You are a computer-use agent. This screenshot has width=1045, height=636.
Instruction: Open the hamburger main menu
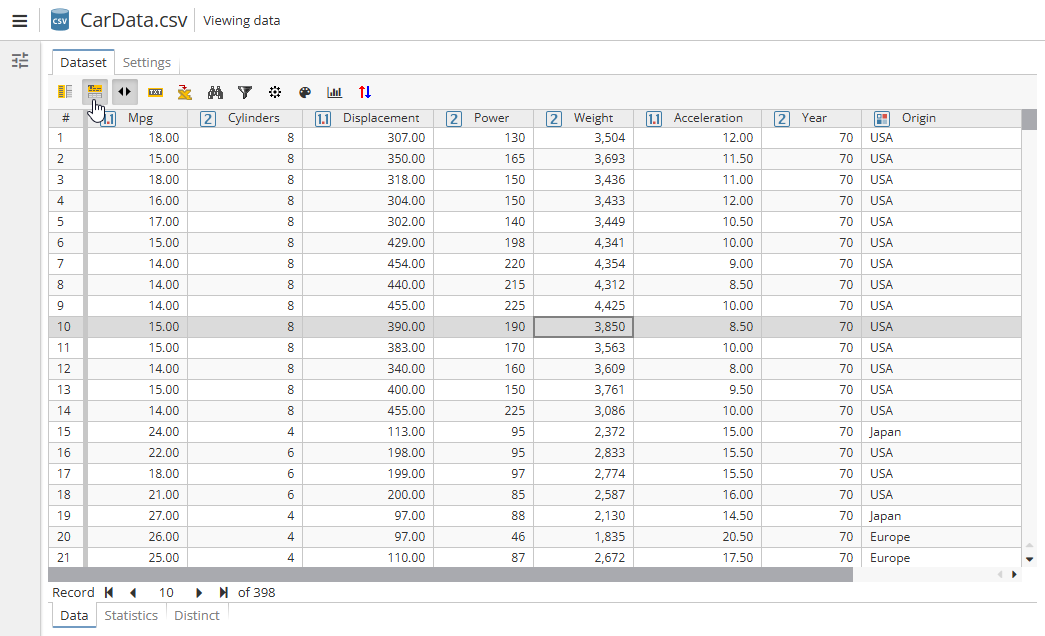click(x=20, y=20)
